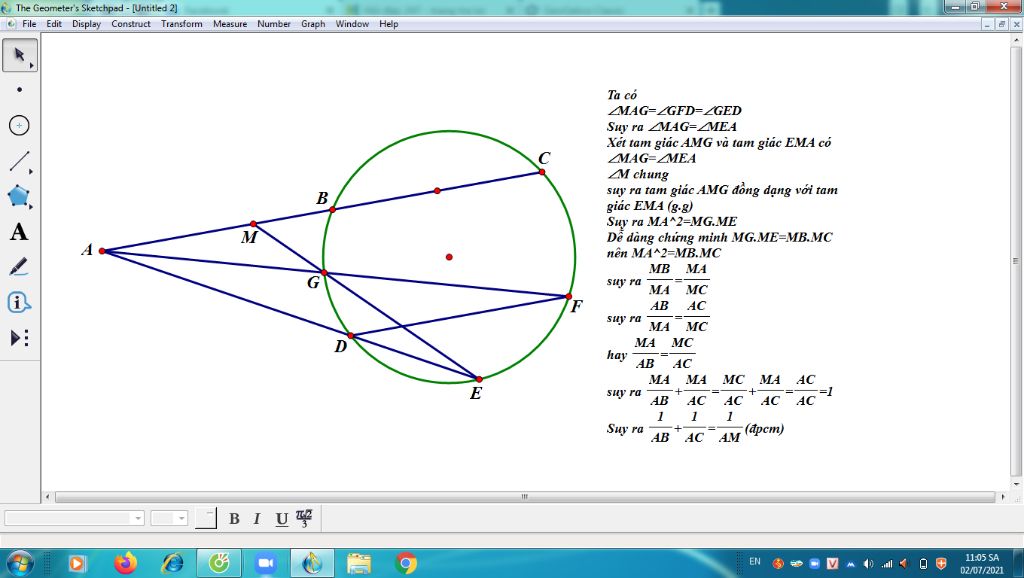
Task: Open the Graph menu
Action: coord(313,24)
